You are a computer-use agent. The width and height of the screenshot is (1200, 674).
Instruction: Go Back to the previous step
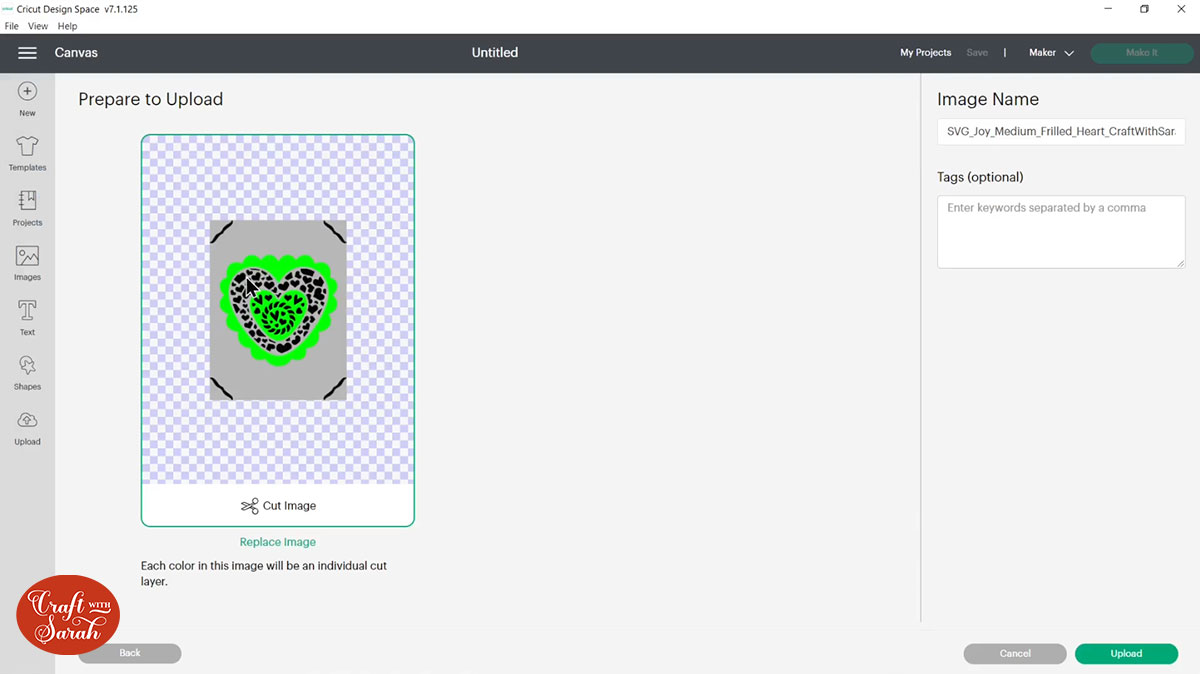[129, 653]
